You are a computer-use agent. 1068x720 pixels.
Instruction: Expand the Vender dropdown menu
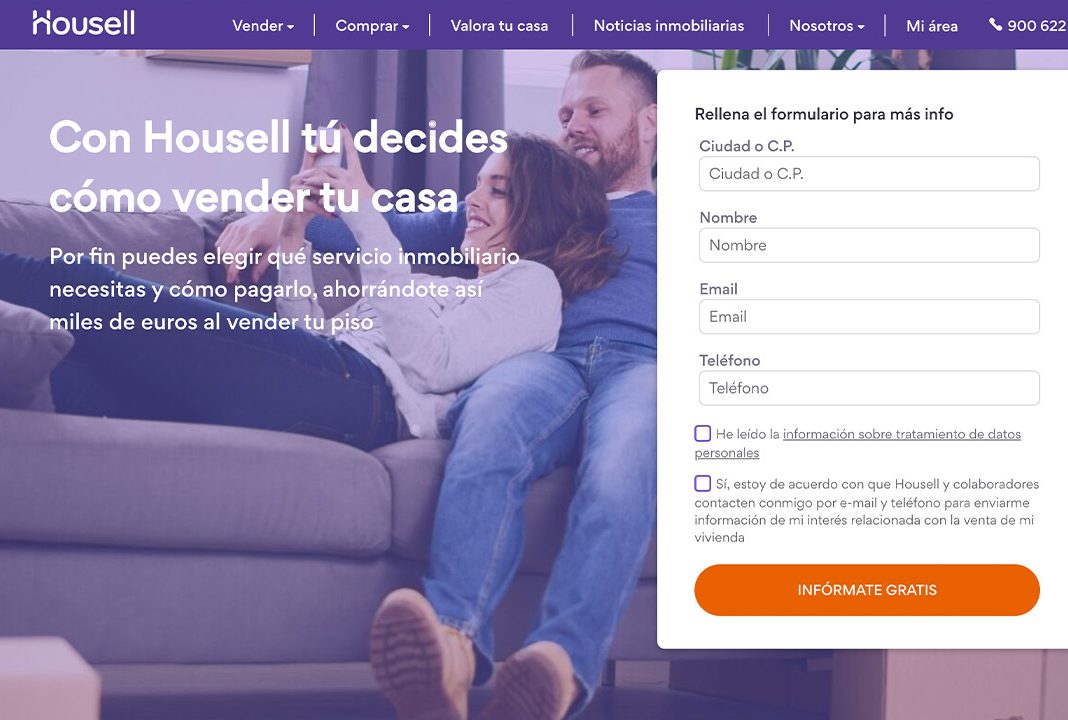263,26
